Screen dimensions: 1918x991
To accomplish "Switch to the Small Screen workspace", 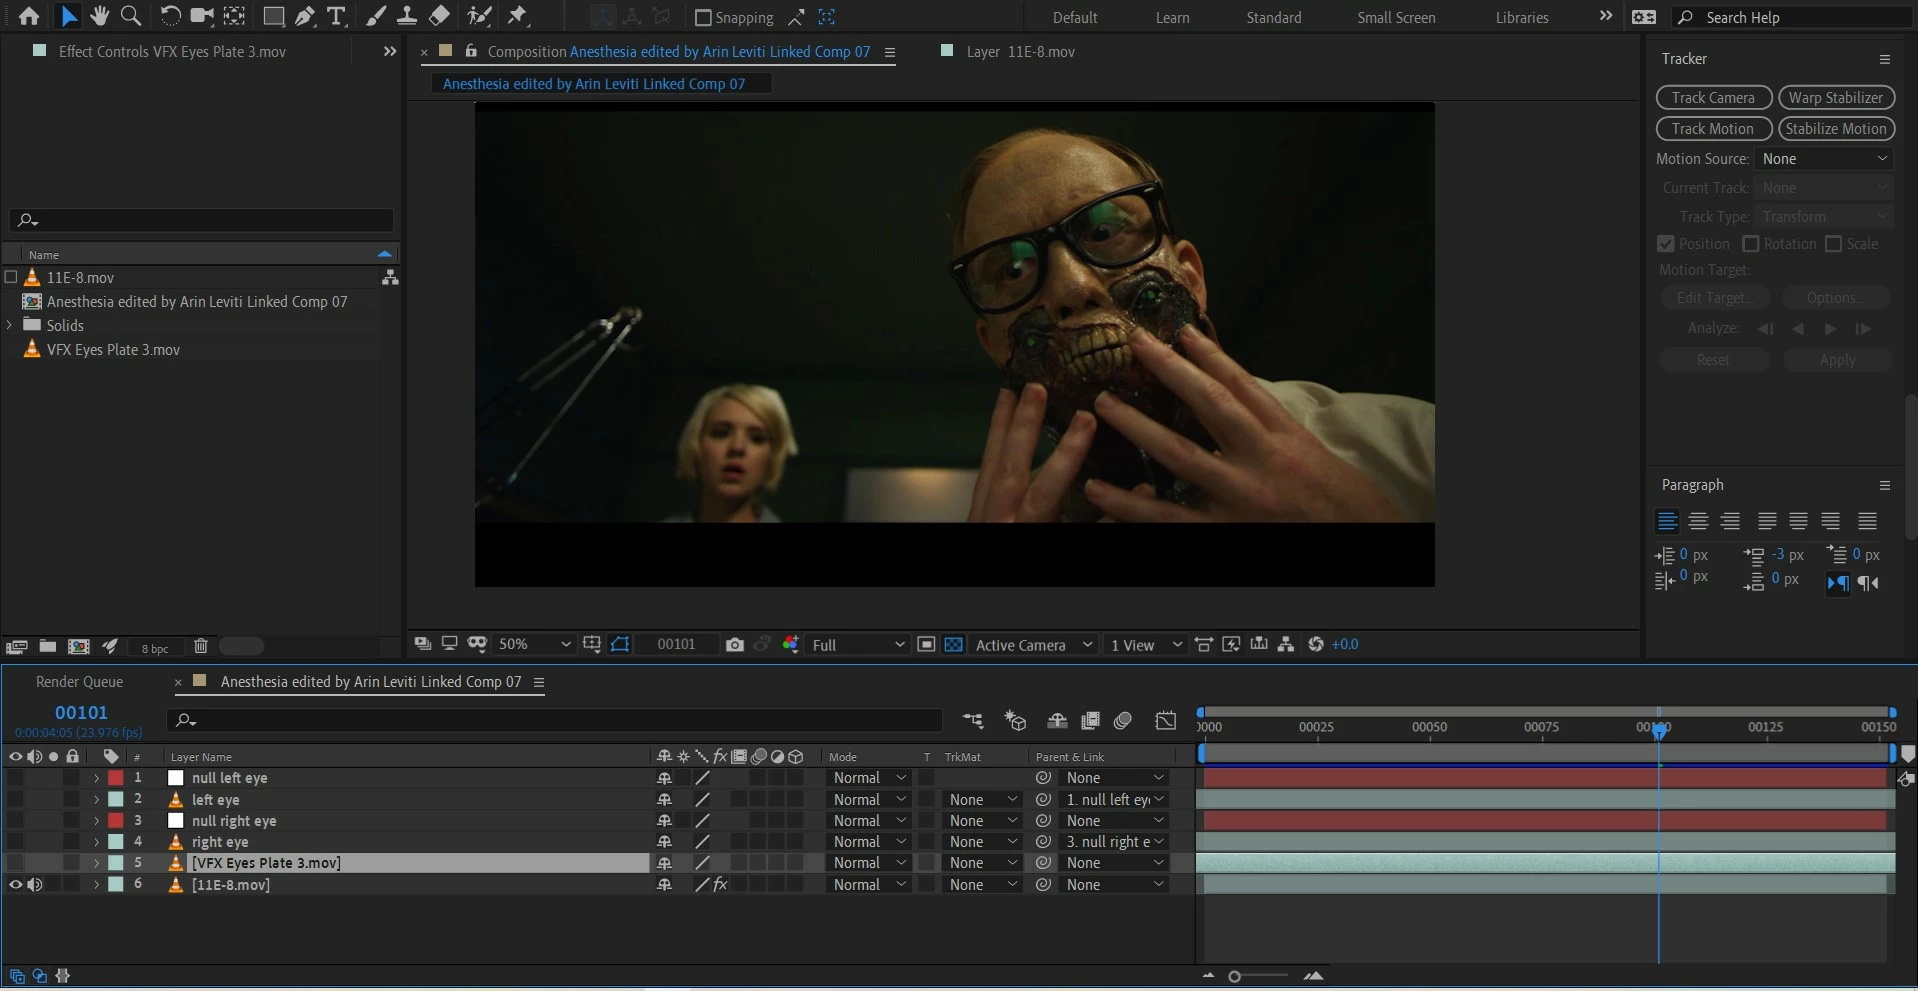I will 1396,17.
